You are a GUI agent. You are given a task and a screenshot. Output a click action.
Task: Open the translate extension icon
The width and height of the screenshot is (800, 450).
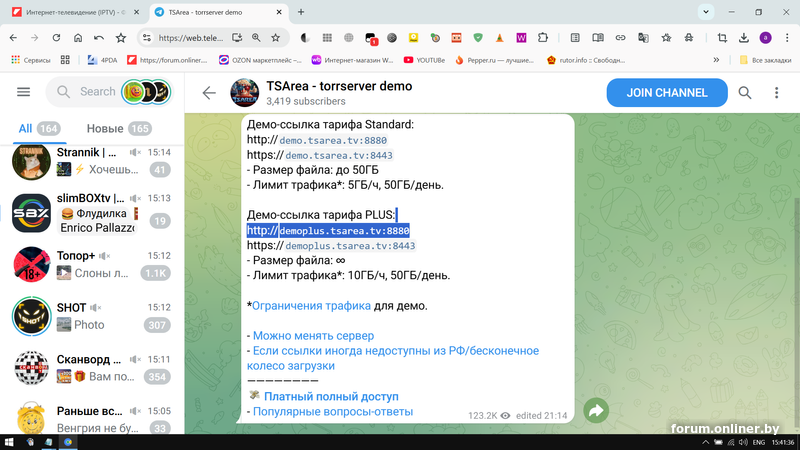pos(643,38)
